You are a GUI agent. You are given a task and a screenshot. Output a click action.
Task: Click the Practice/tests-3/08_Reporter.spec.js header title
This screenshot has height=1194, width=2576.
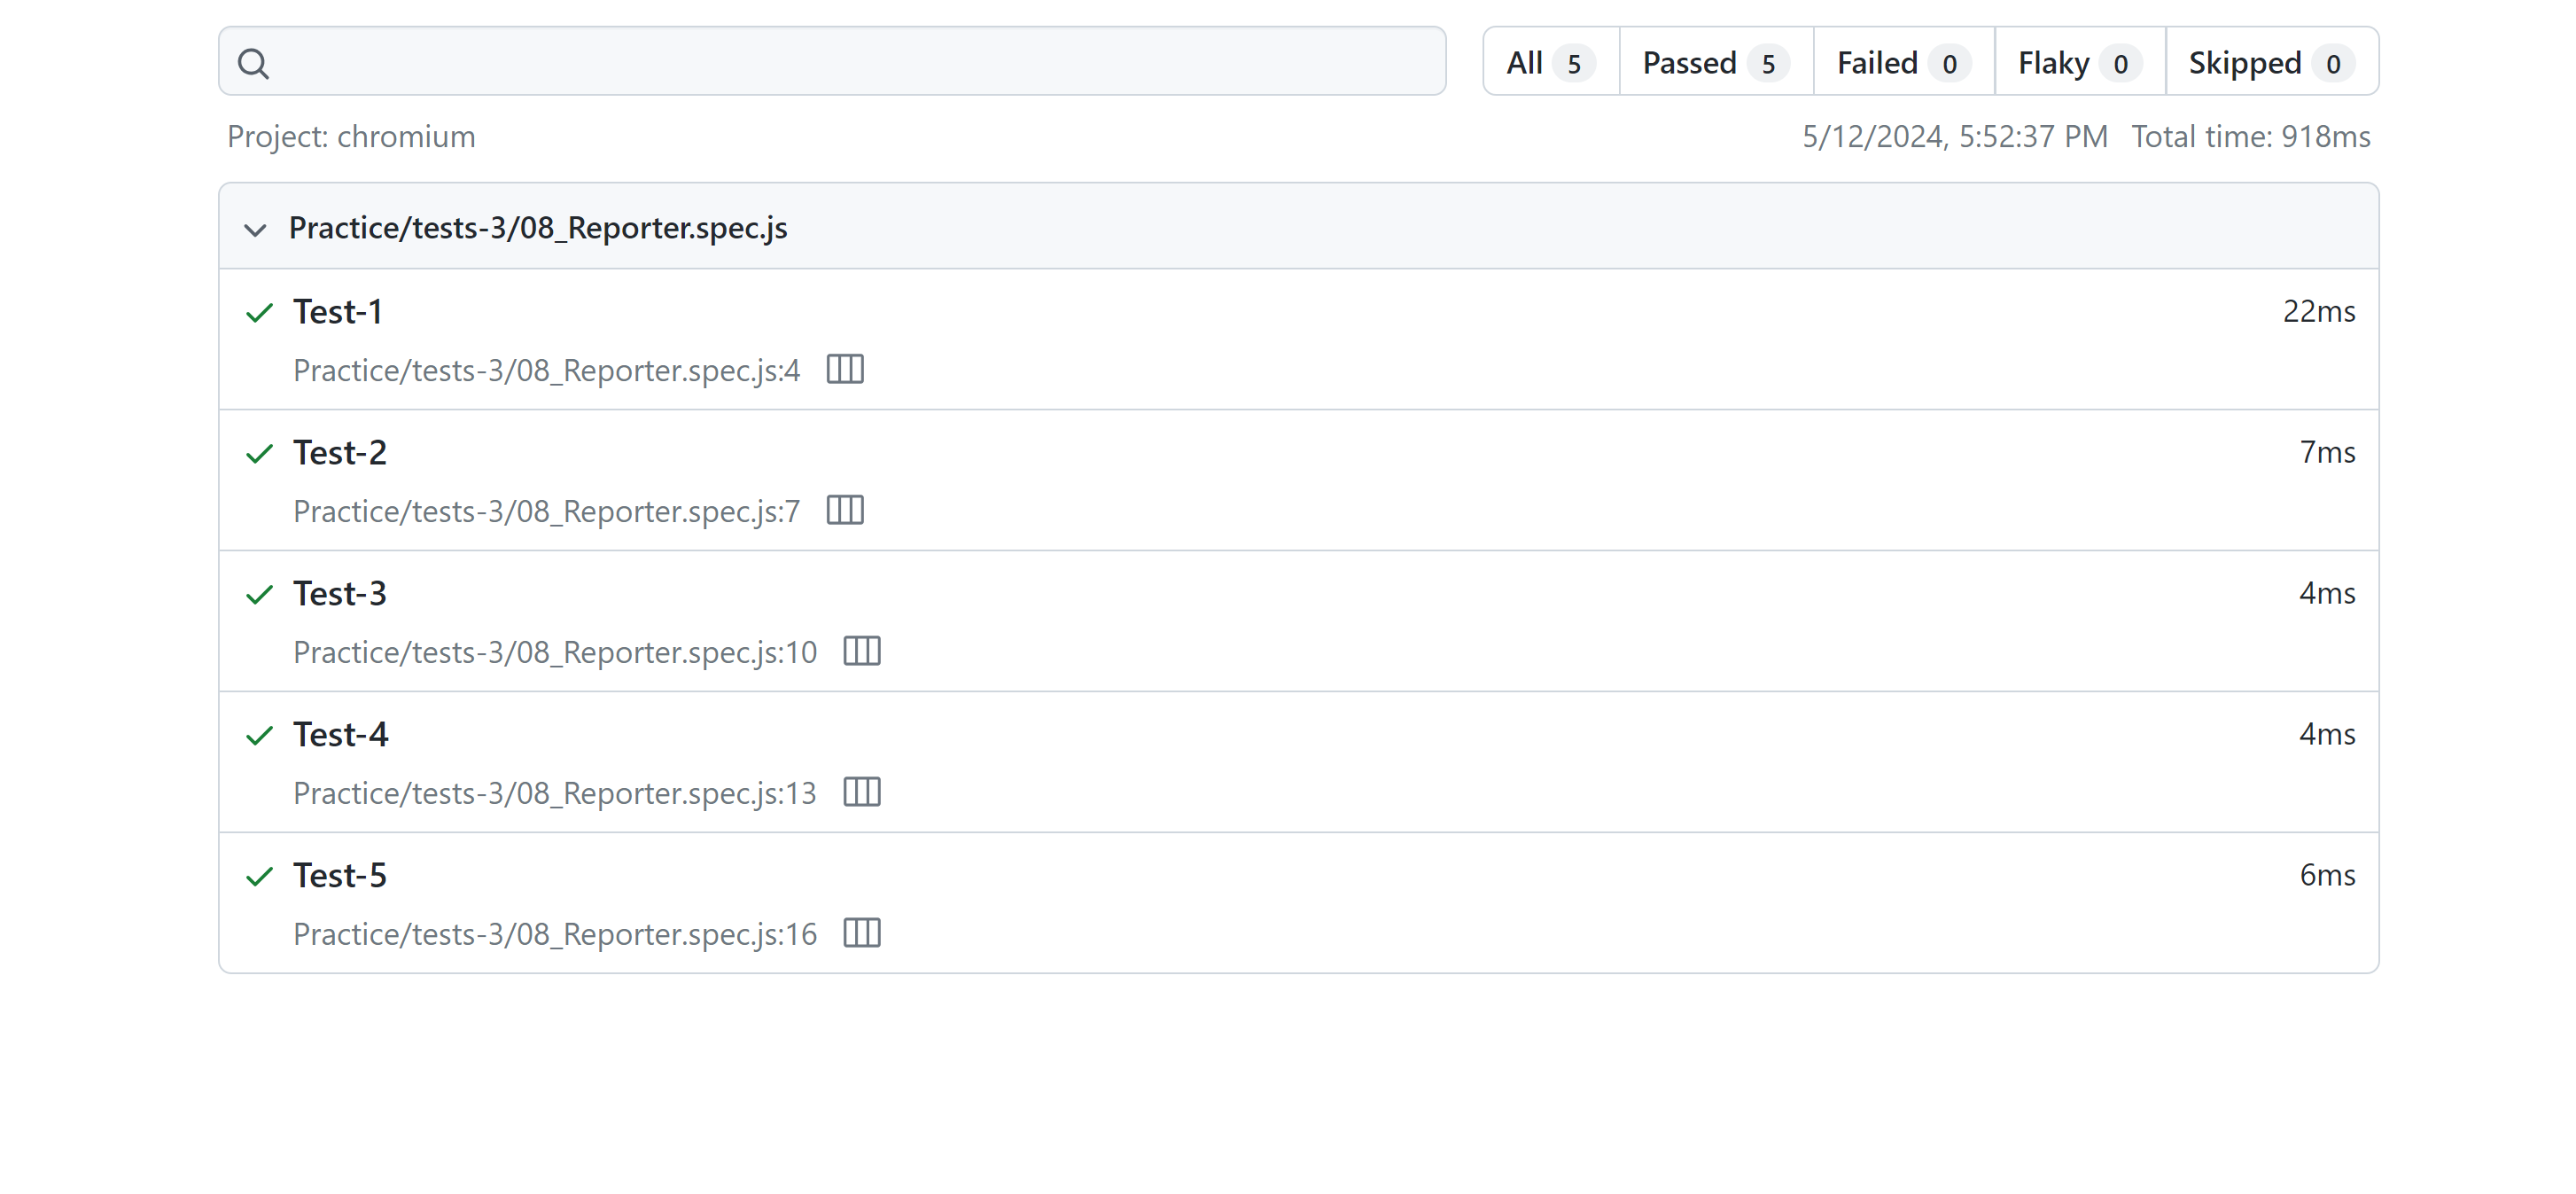537,228
